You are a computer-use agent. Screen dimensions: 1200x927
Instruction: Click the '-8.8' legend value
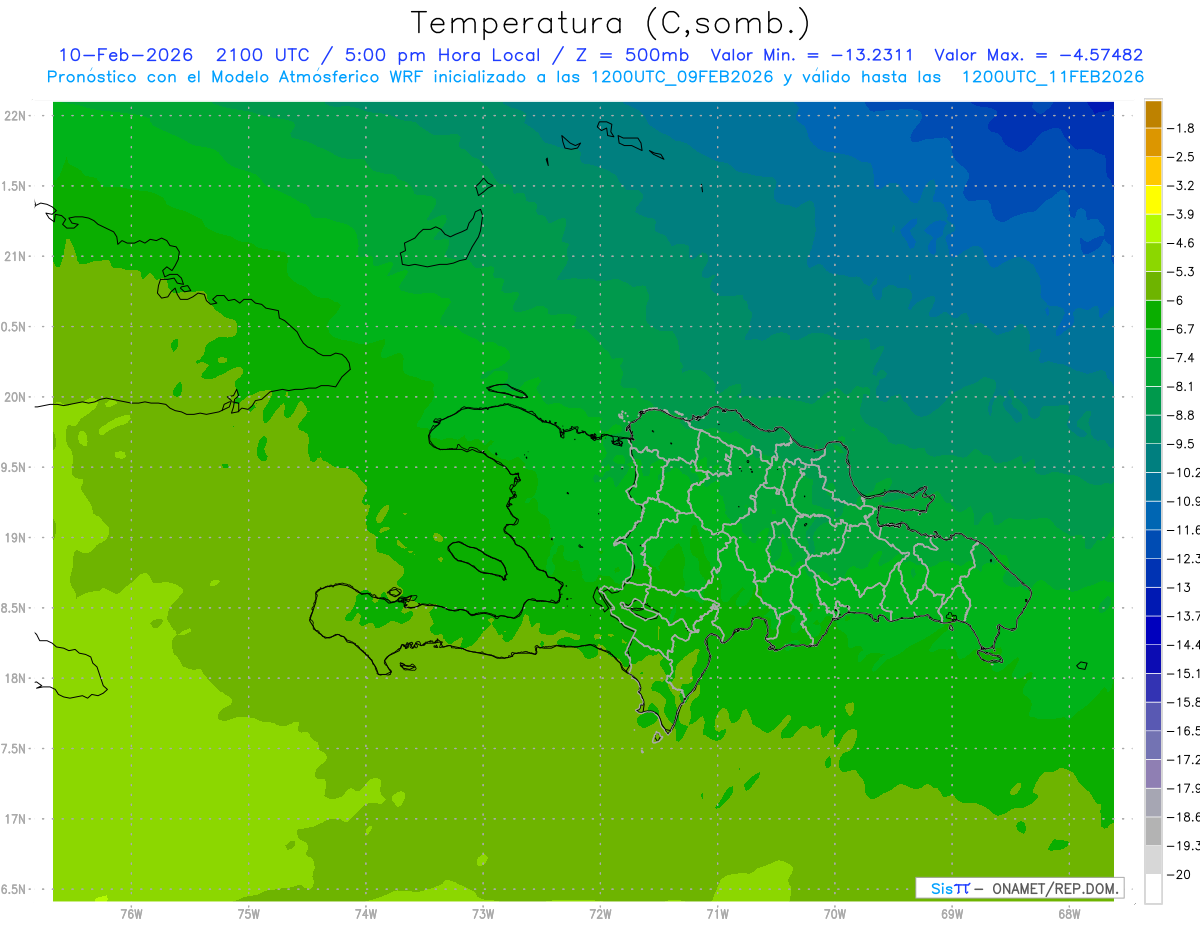tap(1181, 415)
